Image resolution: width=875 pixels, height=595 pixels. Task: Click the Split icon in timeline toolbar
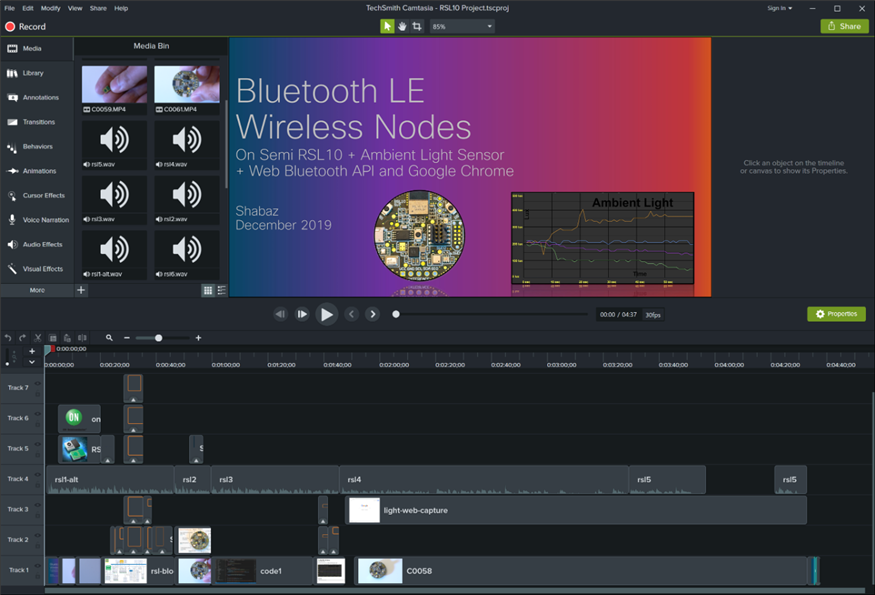pyautogui.click(x=82, y=338)
